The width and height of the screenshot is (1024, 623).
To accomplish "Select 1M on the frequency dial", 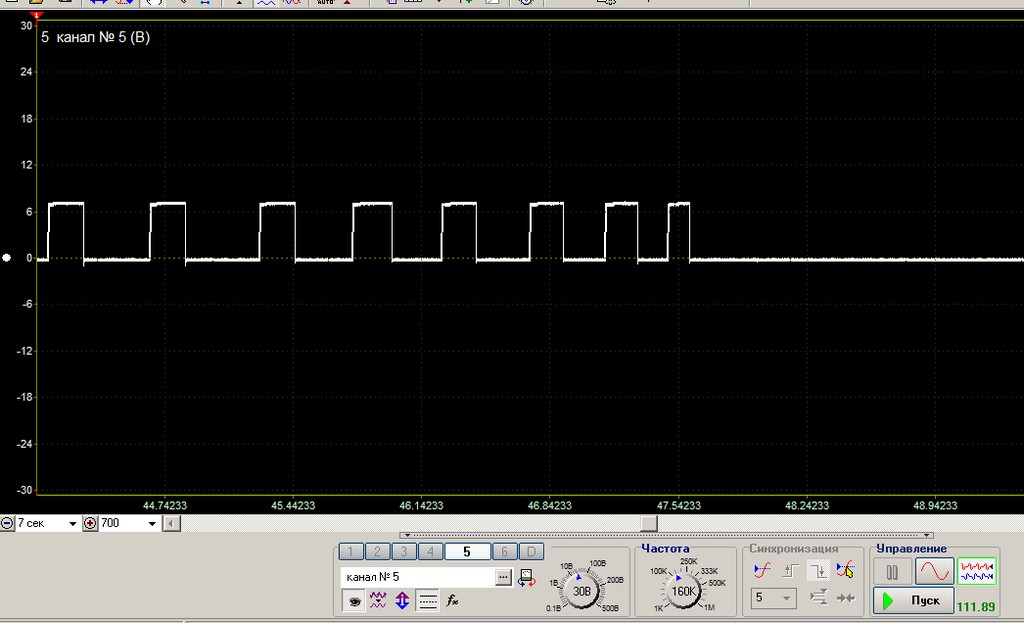I will point(709,607).
